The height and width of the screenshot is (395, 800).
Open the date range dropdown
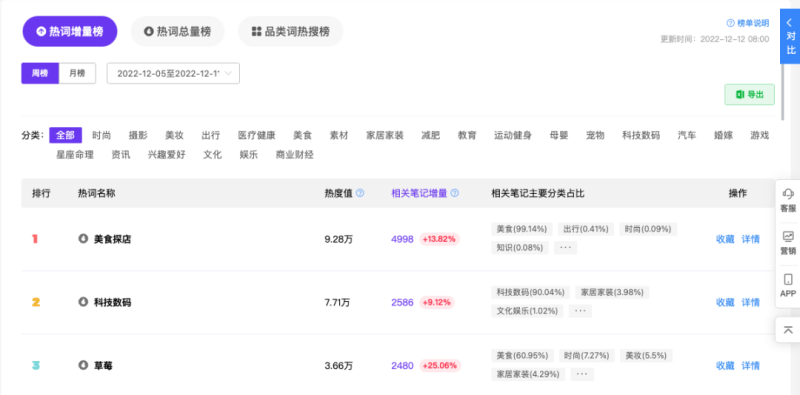[x=173, y=73]
